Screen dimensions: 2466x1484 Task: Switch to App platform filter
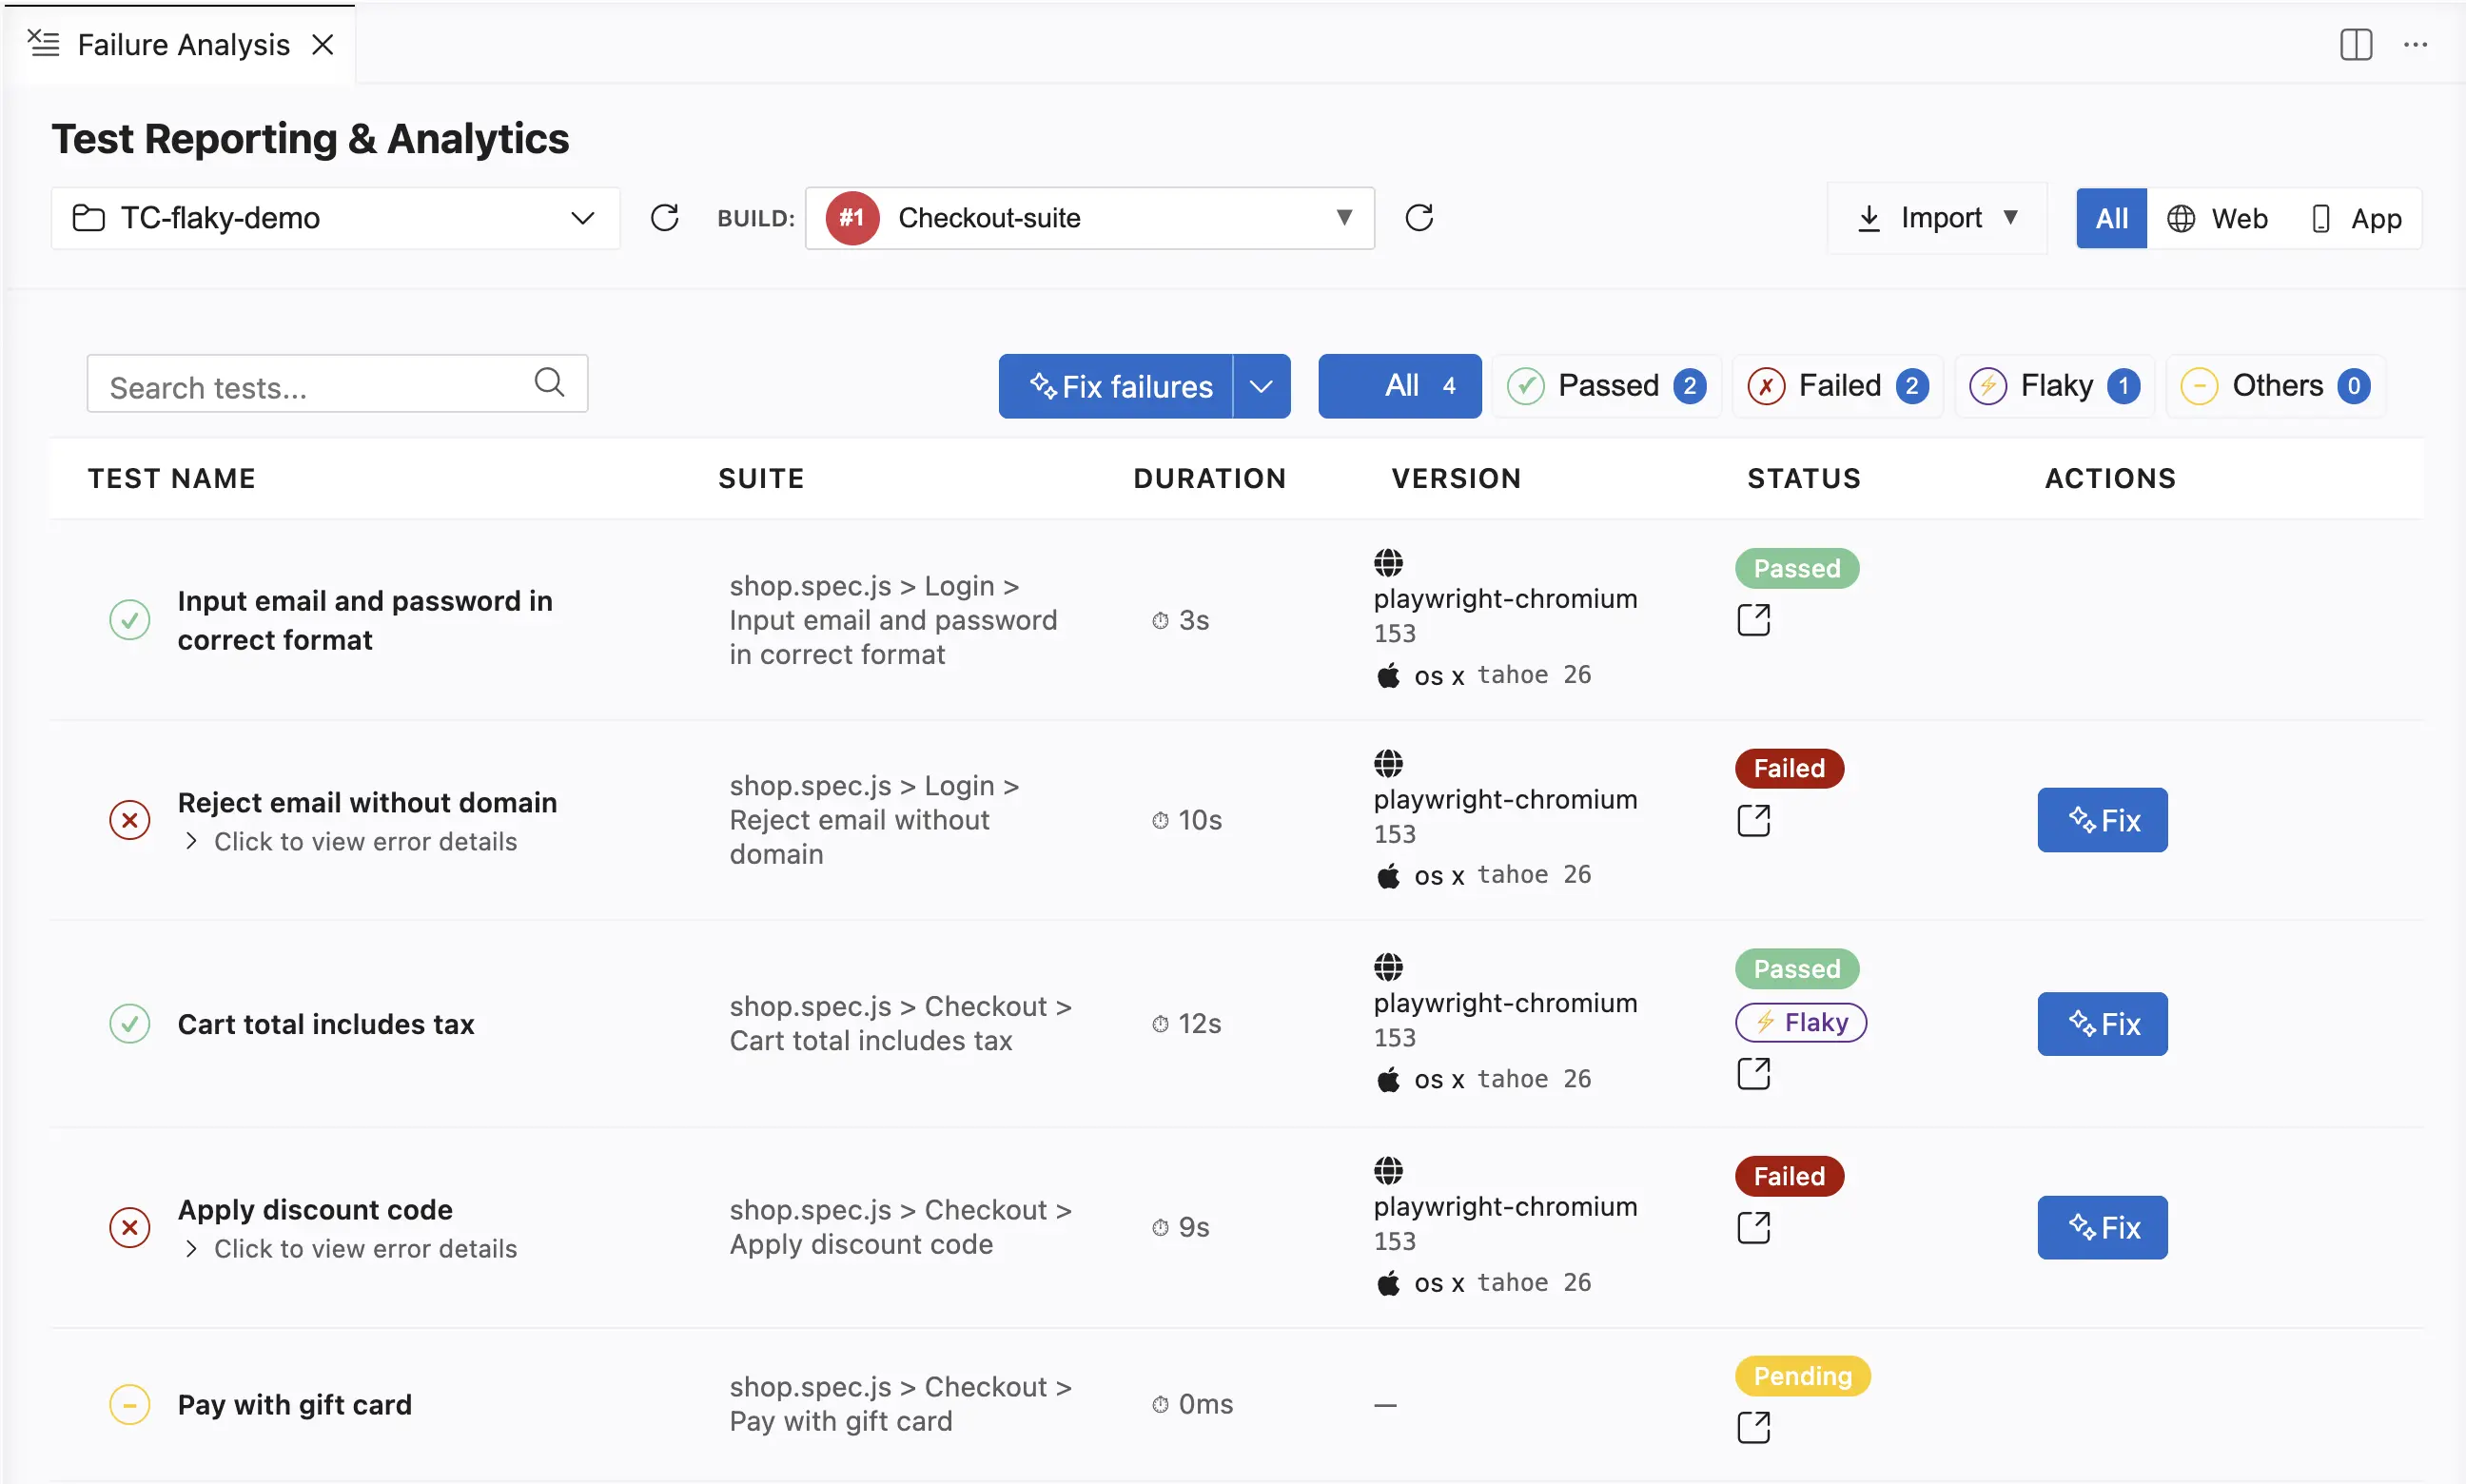[x=2356, y=219]
